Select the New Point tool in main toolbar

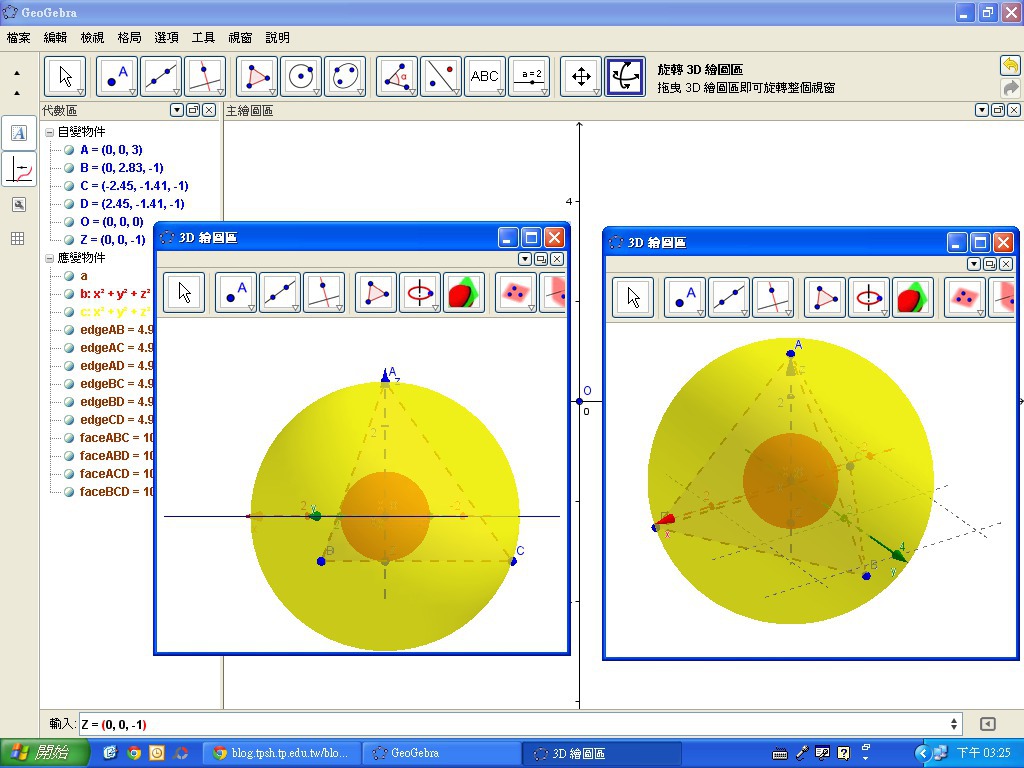tap(117, 76)
